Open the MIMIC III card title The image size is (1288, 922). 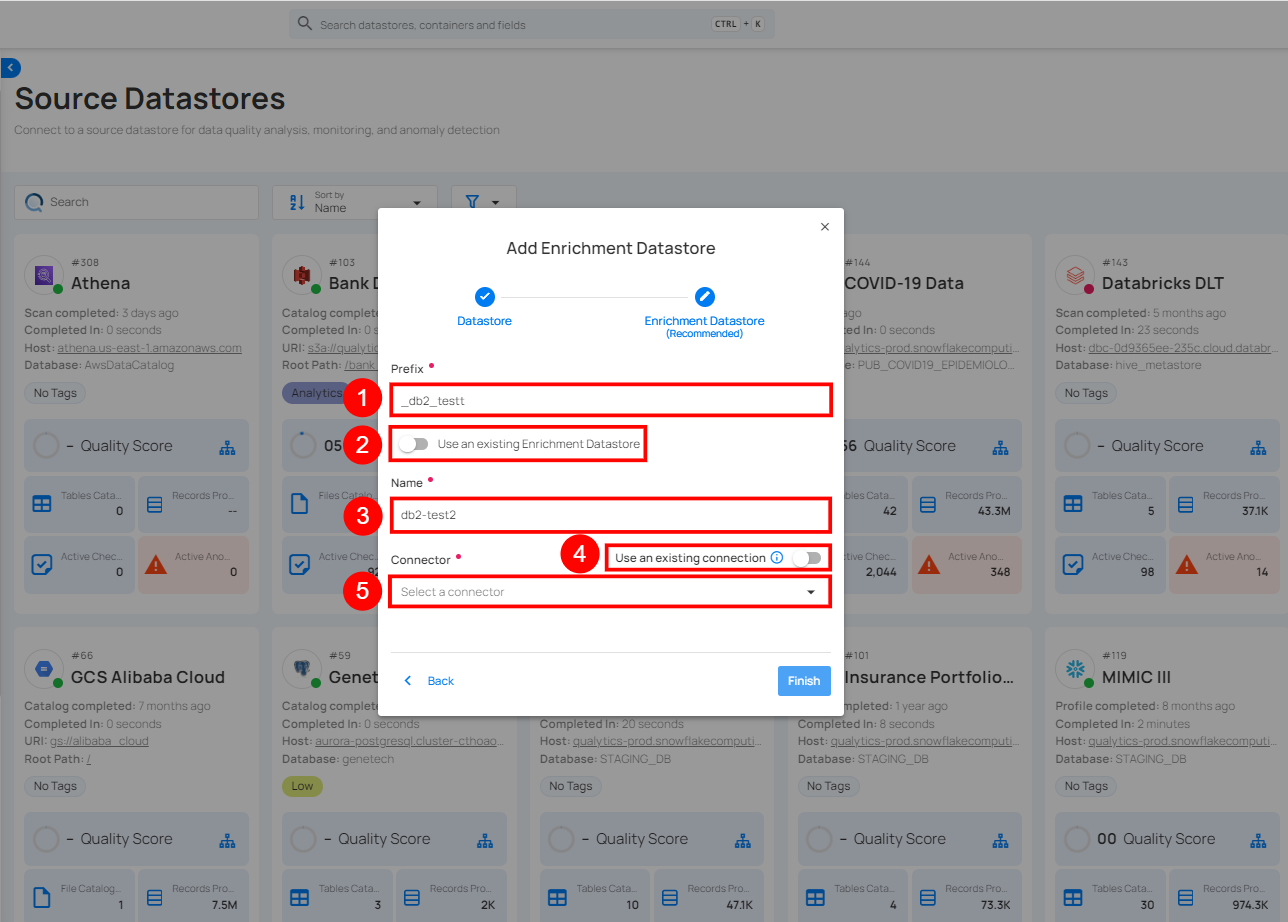pos(1136,677)
